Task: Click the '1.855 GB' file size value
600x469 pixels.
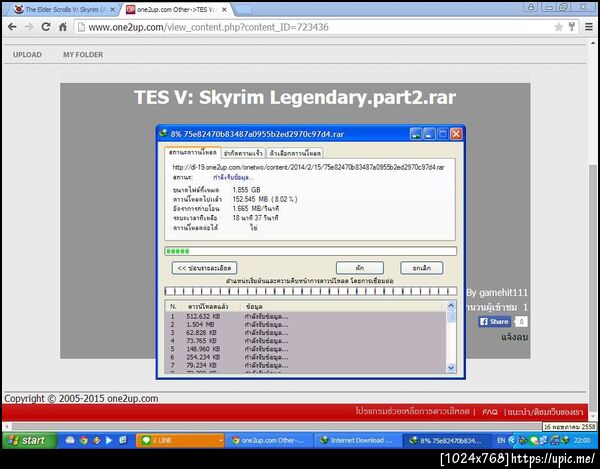Action: [246, 190]
